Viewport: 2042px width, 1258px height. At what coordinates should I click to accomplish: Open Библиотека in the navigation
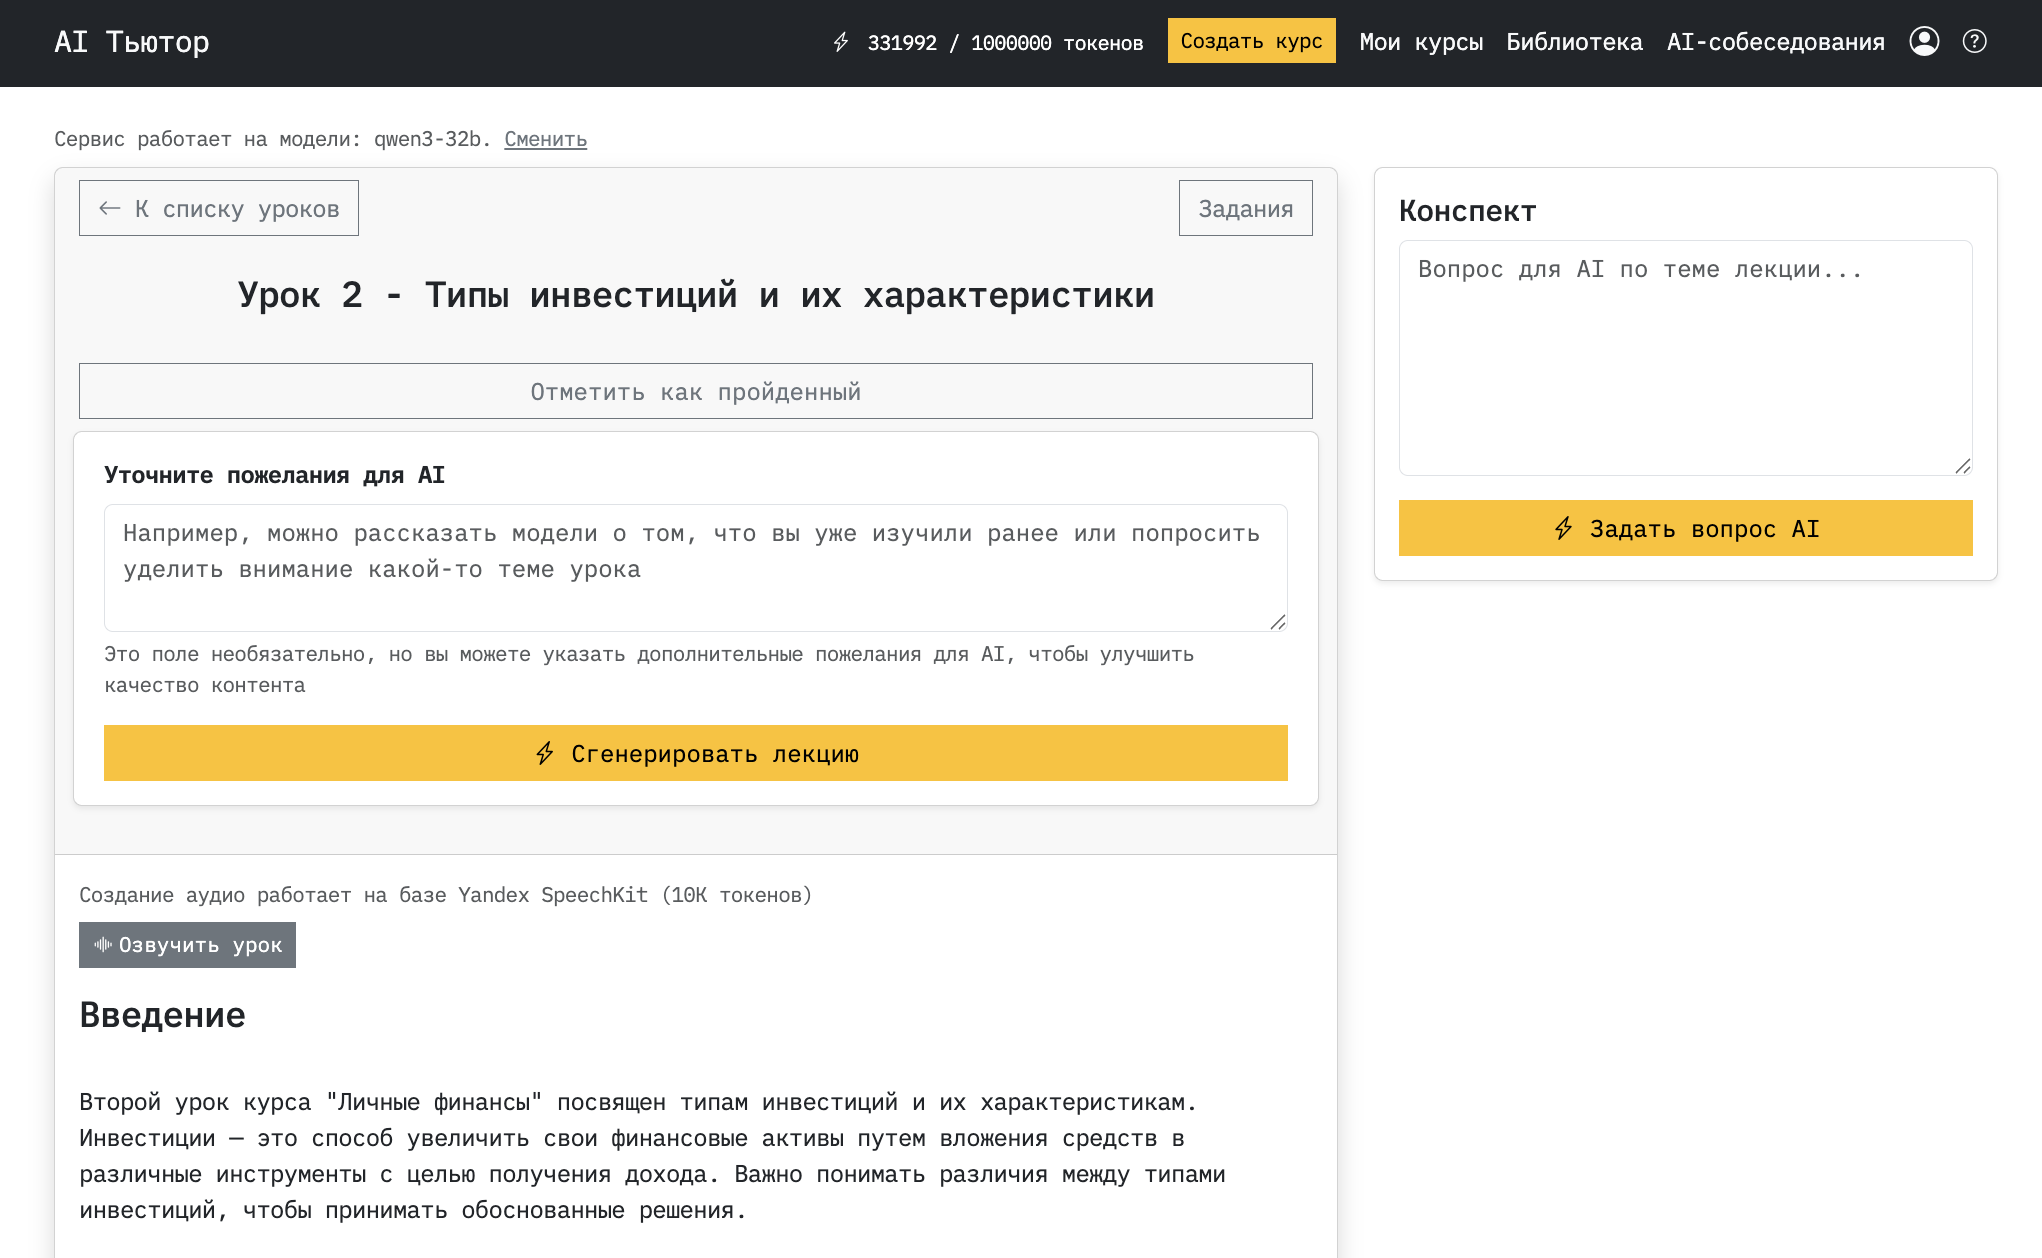(x=1574, y=42)
